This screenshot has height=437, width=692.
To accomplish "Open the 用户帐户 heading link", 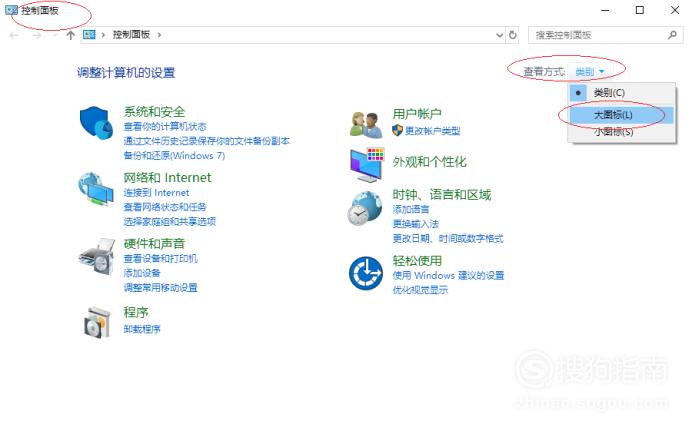I will point(417,114).
